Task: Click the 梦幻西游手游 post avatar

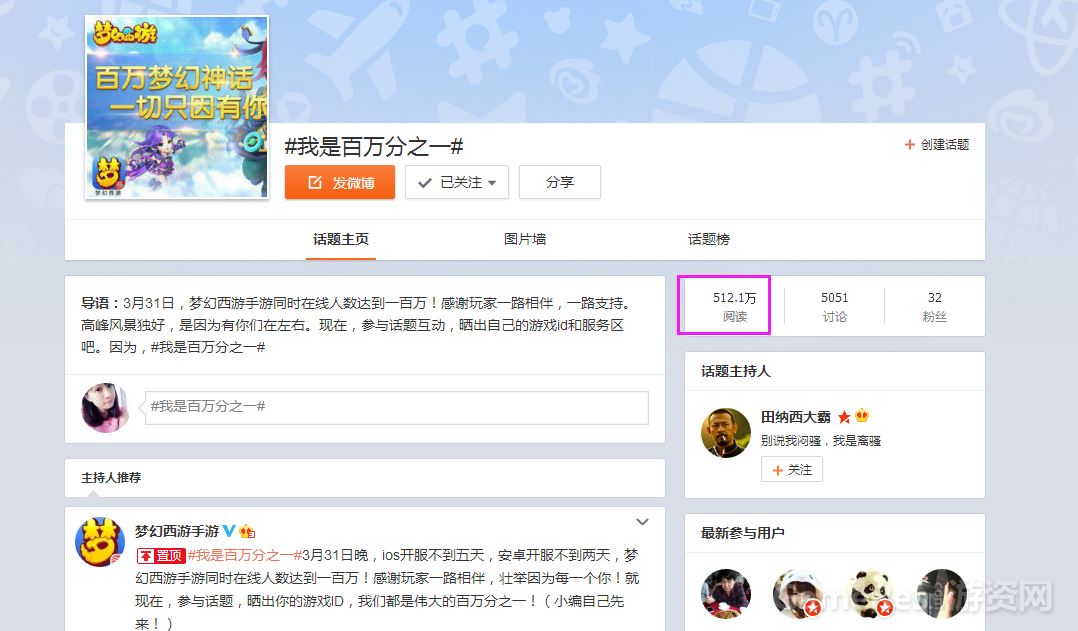Action: coord(100,542)
